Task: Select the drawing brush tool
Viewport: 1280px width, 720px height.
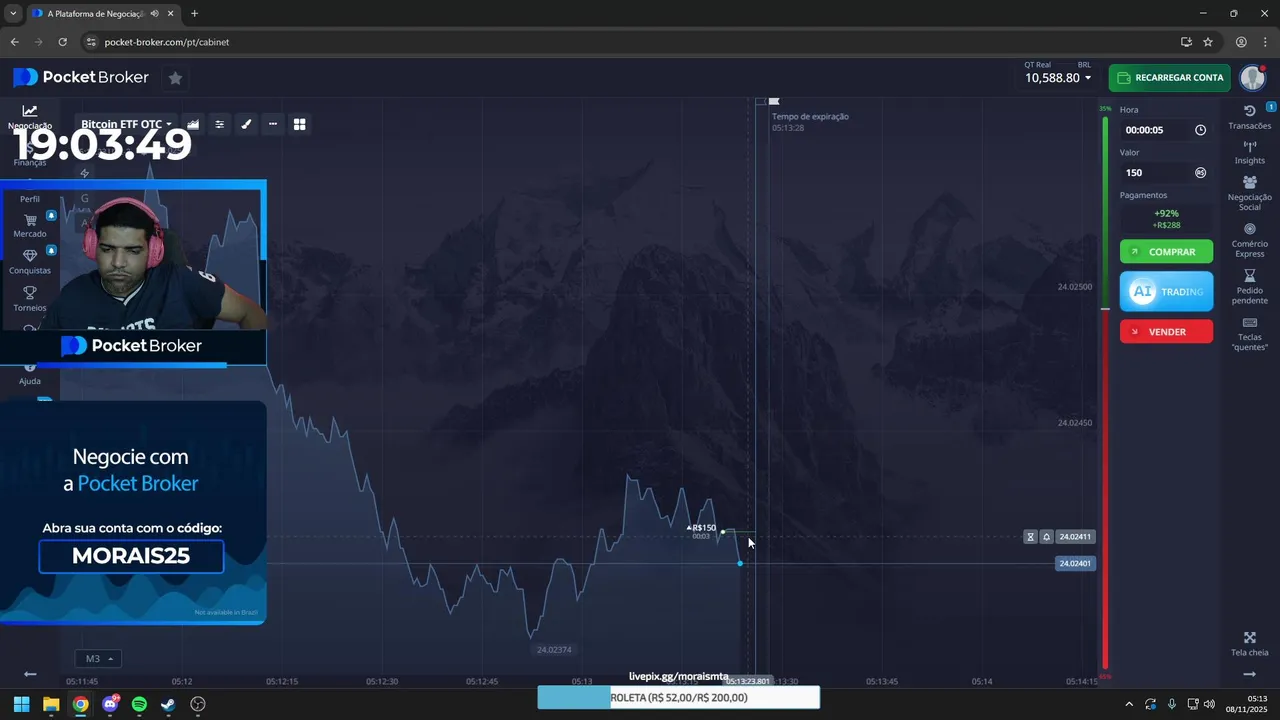Action: tap(246, 124)
